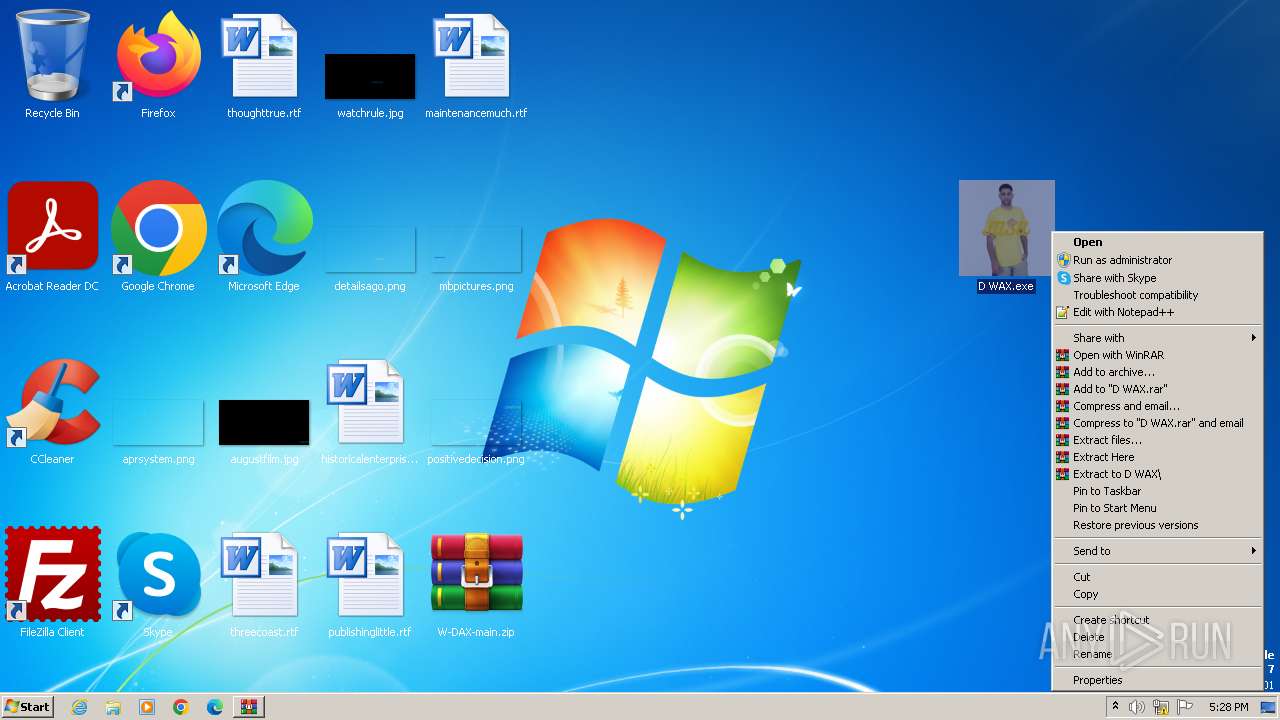
Task: Choose Copy from context menu
Action: [x=1158, y=594]
